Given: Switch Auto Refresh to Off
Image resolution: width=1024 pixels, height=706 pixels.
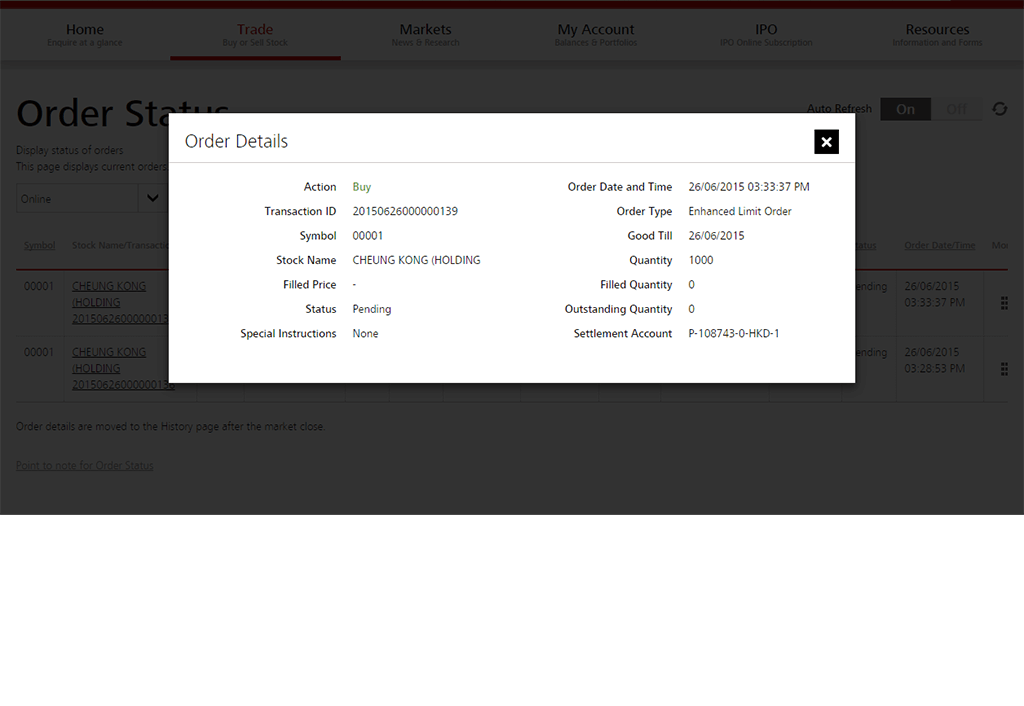Looking at the screenshot, I should click(956, 109).
